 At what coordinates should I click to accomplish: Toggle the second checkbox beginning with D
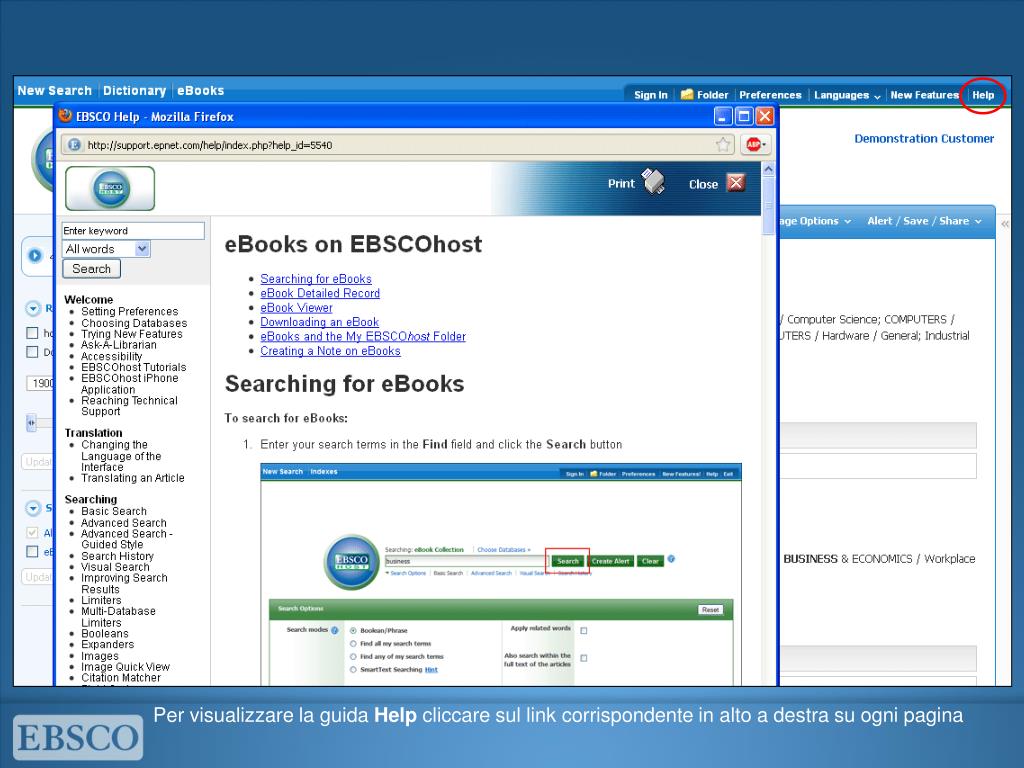coord(32,352)
